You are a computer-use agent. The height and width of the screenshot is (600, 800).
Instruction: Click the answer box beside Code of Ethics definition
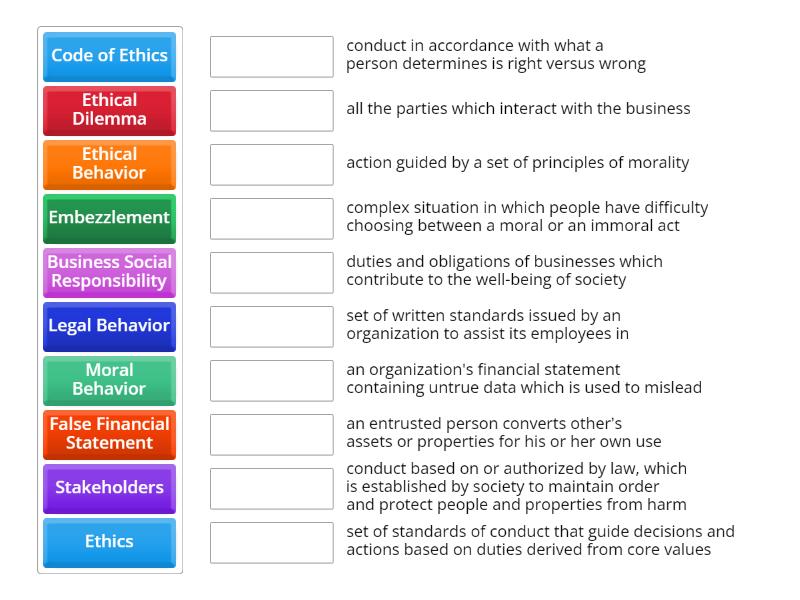point(271,57)
